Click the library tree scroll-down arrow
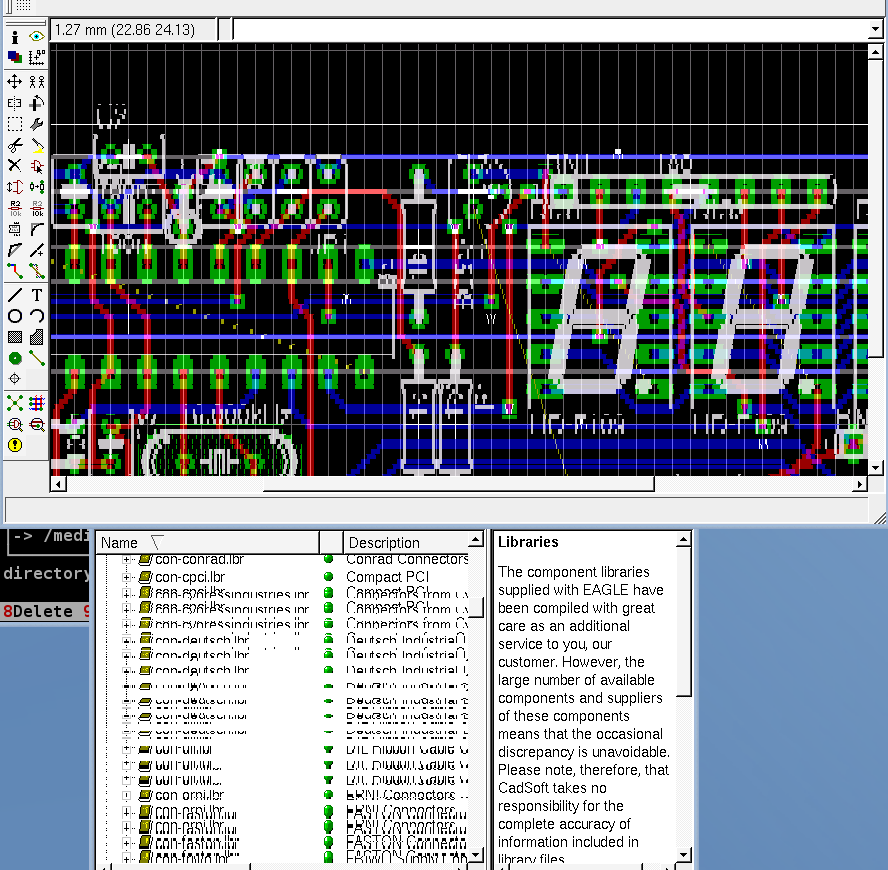The image size is (888, 870). [476, 855]
